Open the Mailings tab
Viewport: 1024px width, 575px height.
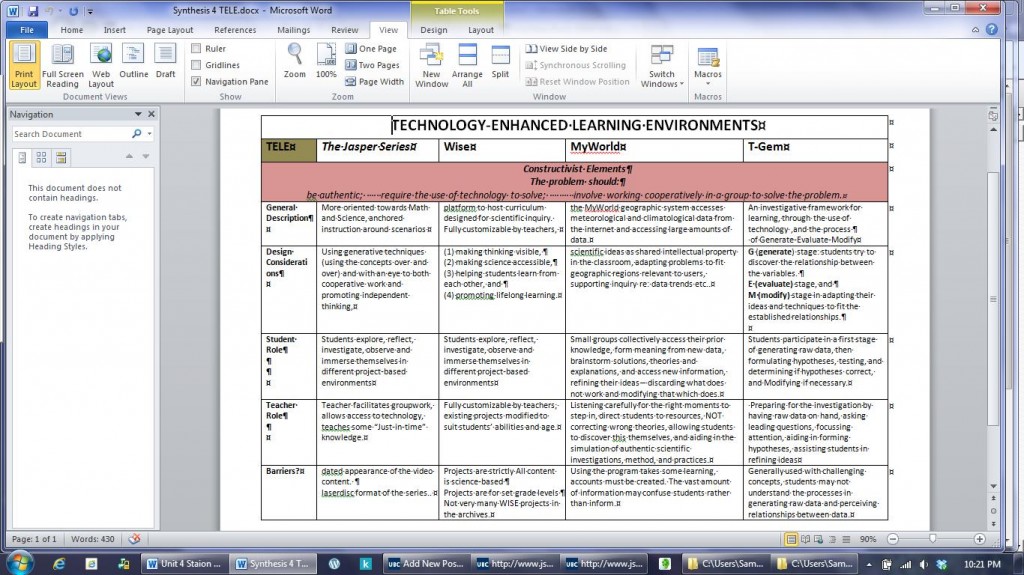point(293,29)
